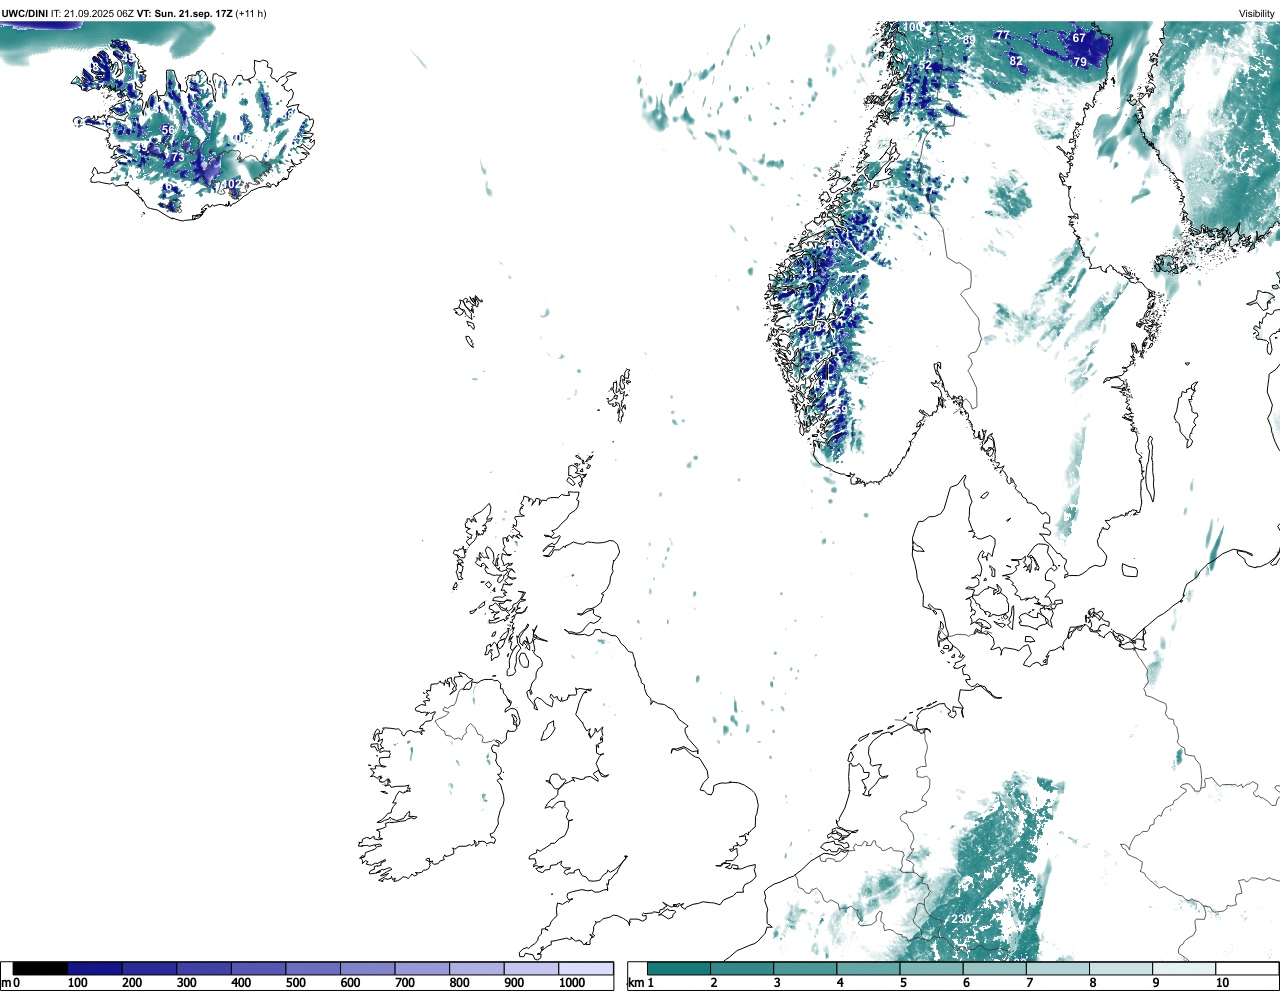
Task: Click the 500–600 m legend swatch
Action: [x=313, y=968]
